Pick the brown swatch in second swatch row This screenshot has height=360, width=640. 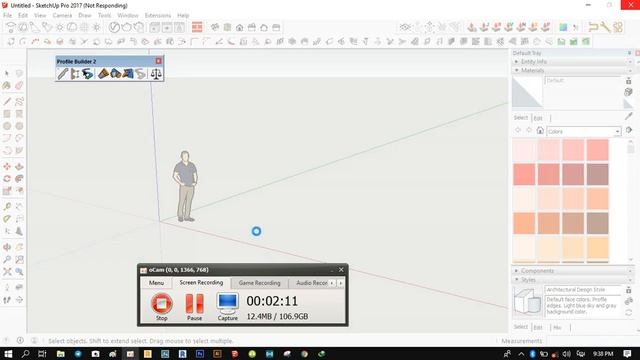[x=598, y=174]
